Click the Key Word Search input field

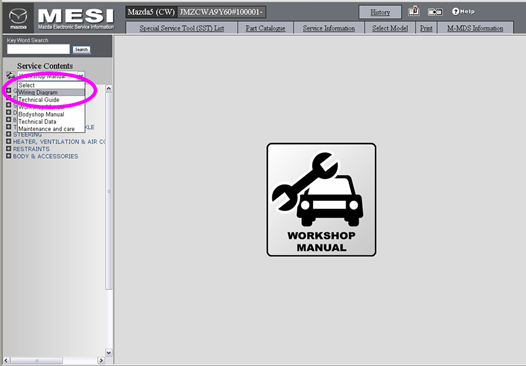[39, 49]
